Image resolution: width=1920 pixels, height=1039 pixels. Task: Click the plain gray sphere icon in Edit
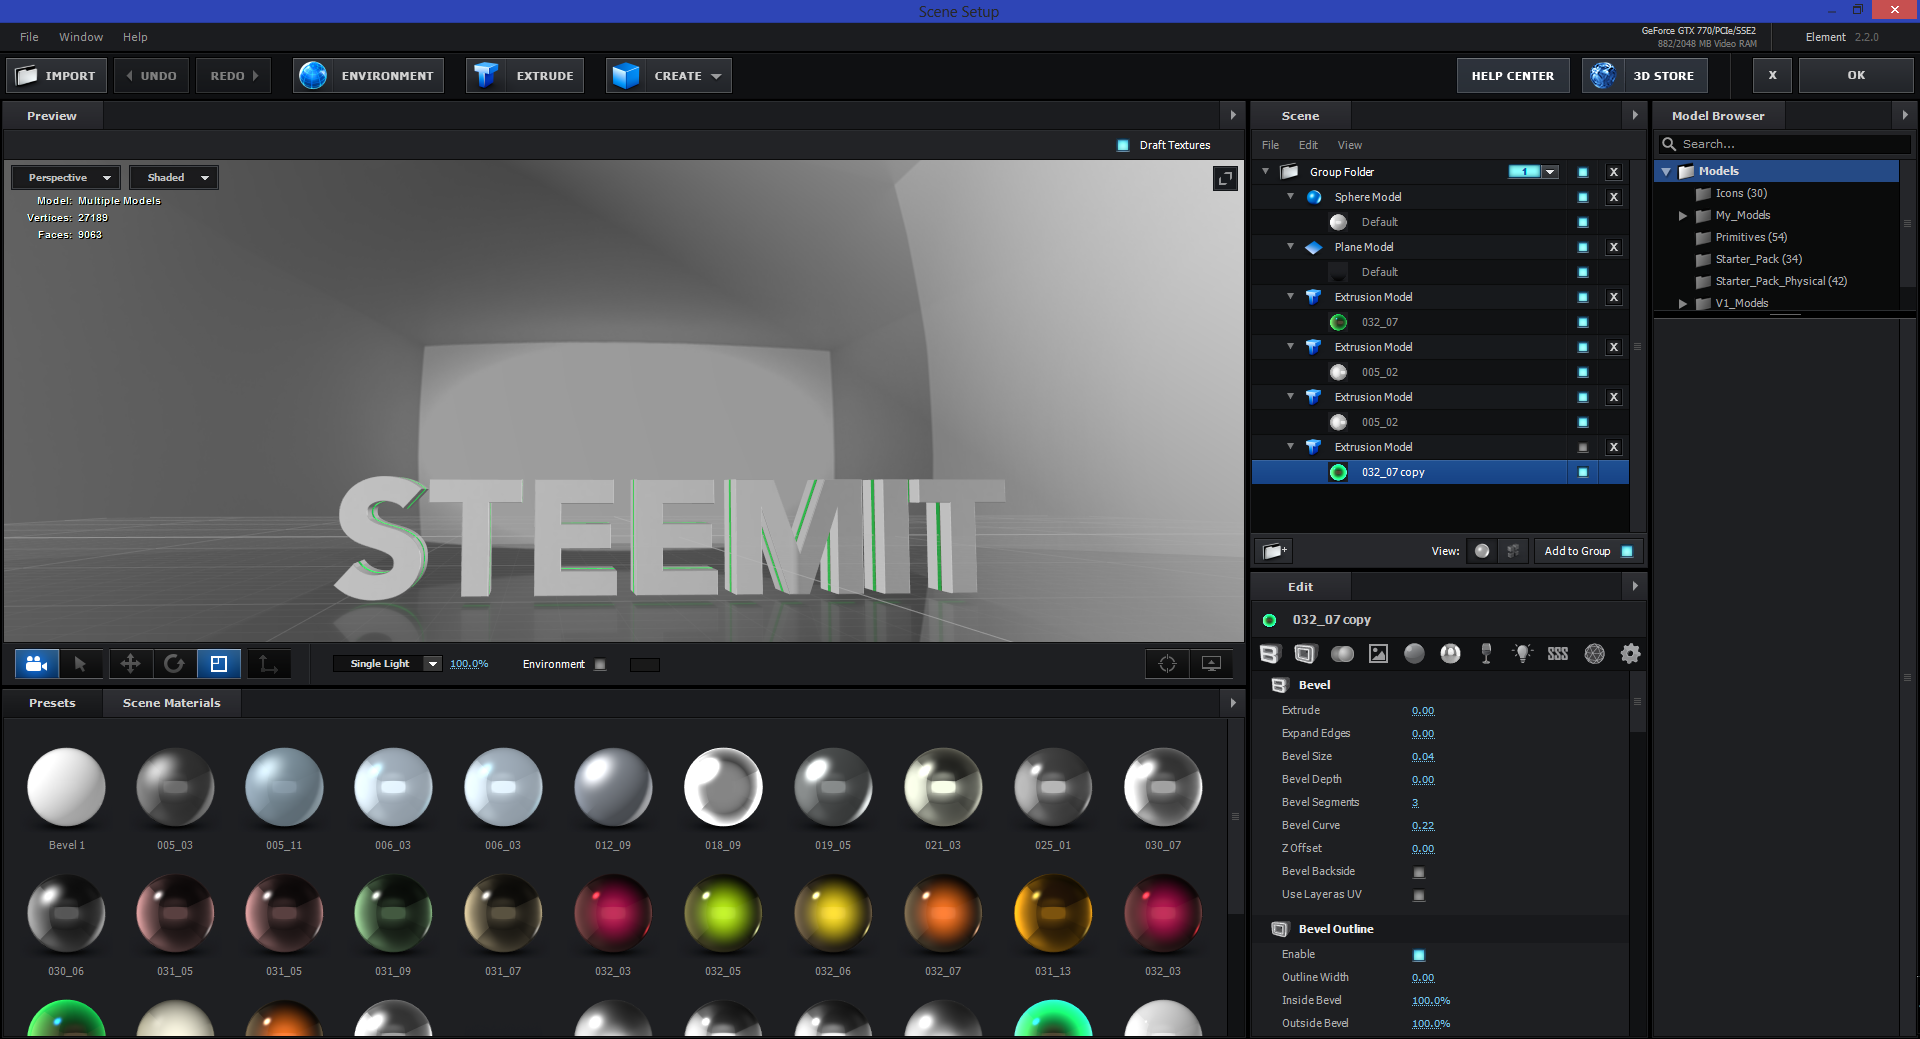point(1414,654)
